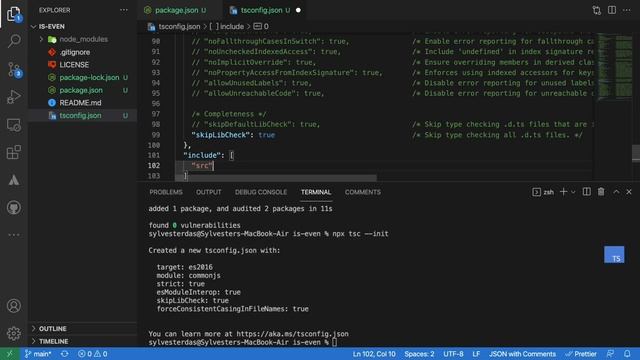Select the tsconfig.json editor tab
This screenshot has width=640, height=360.
[x=265, y=10]
